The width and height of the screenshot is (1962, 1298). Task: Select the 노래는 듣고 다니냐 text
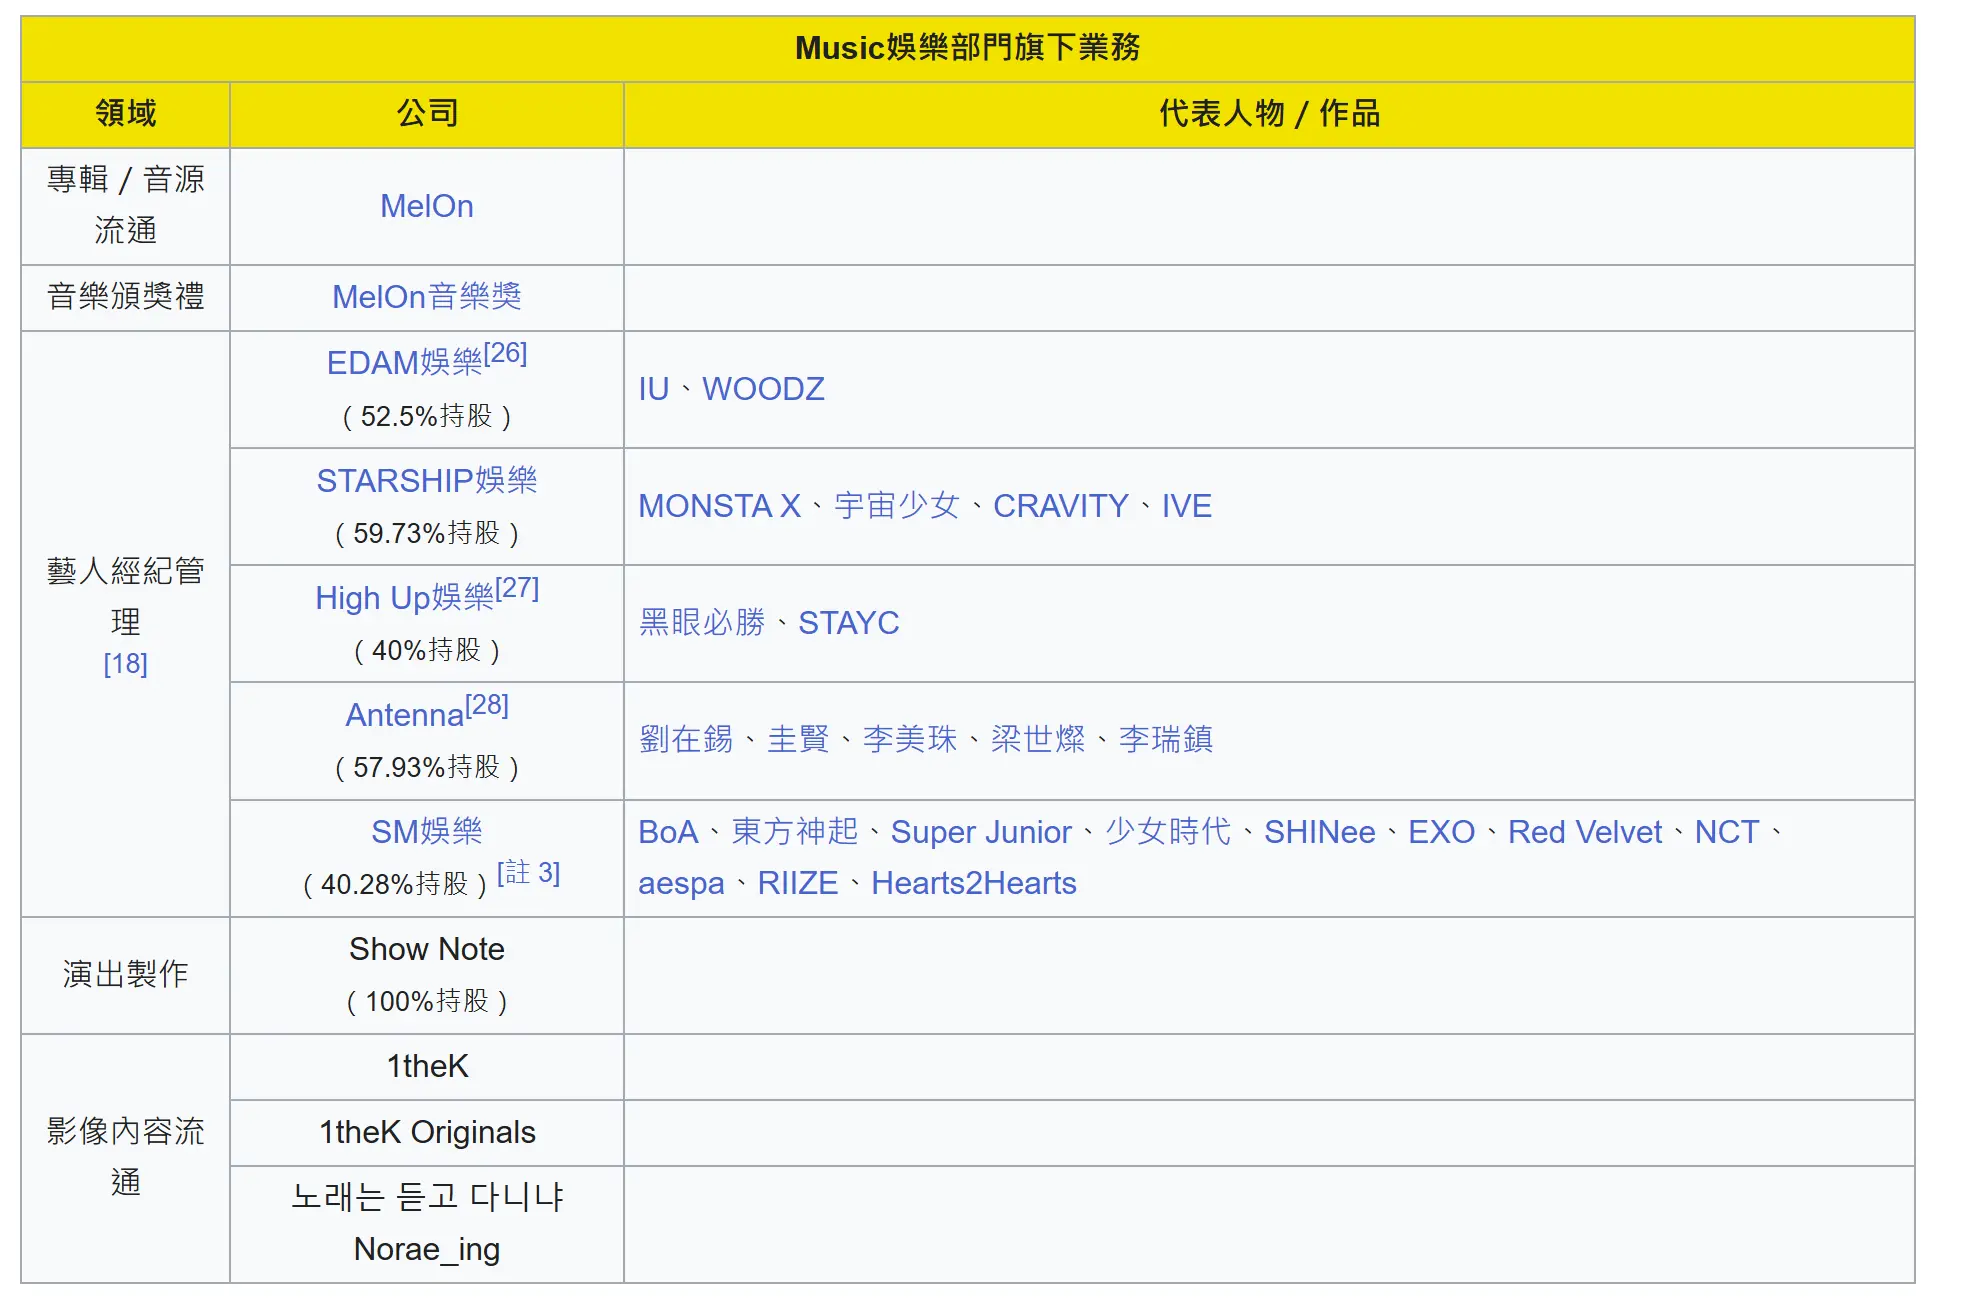(427, 1198)
